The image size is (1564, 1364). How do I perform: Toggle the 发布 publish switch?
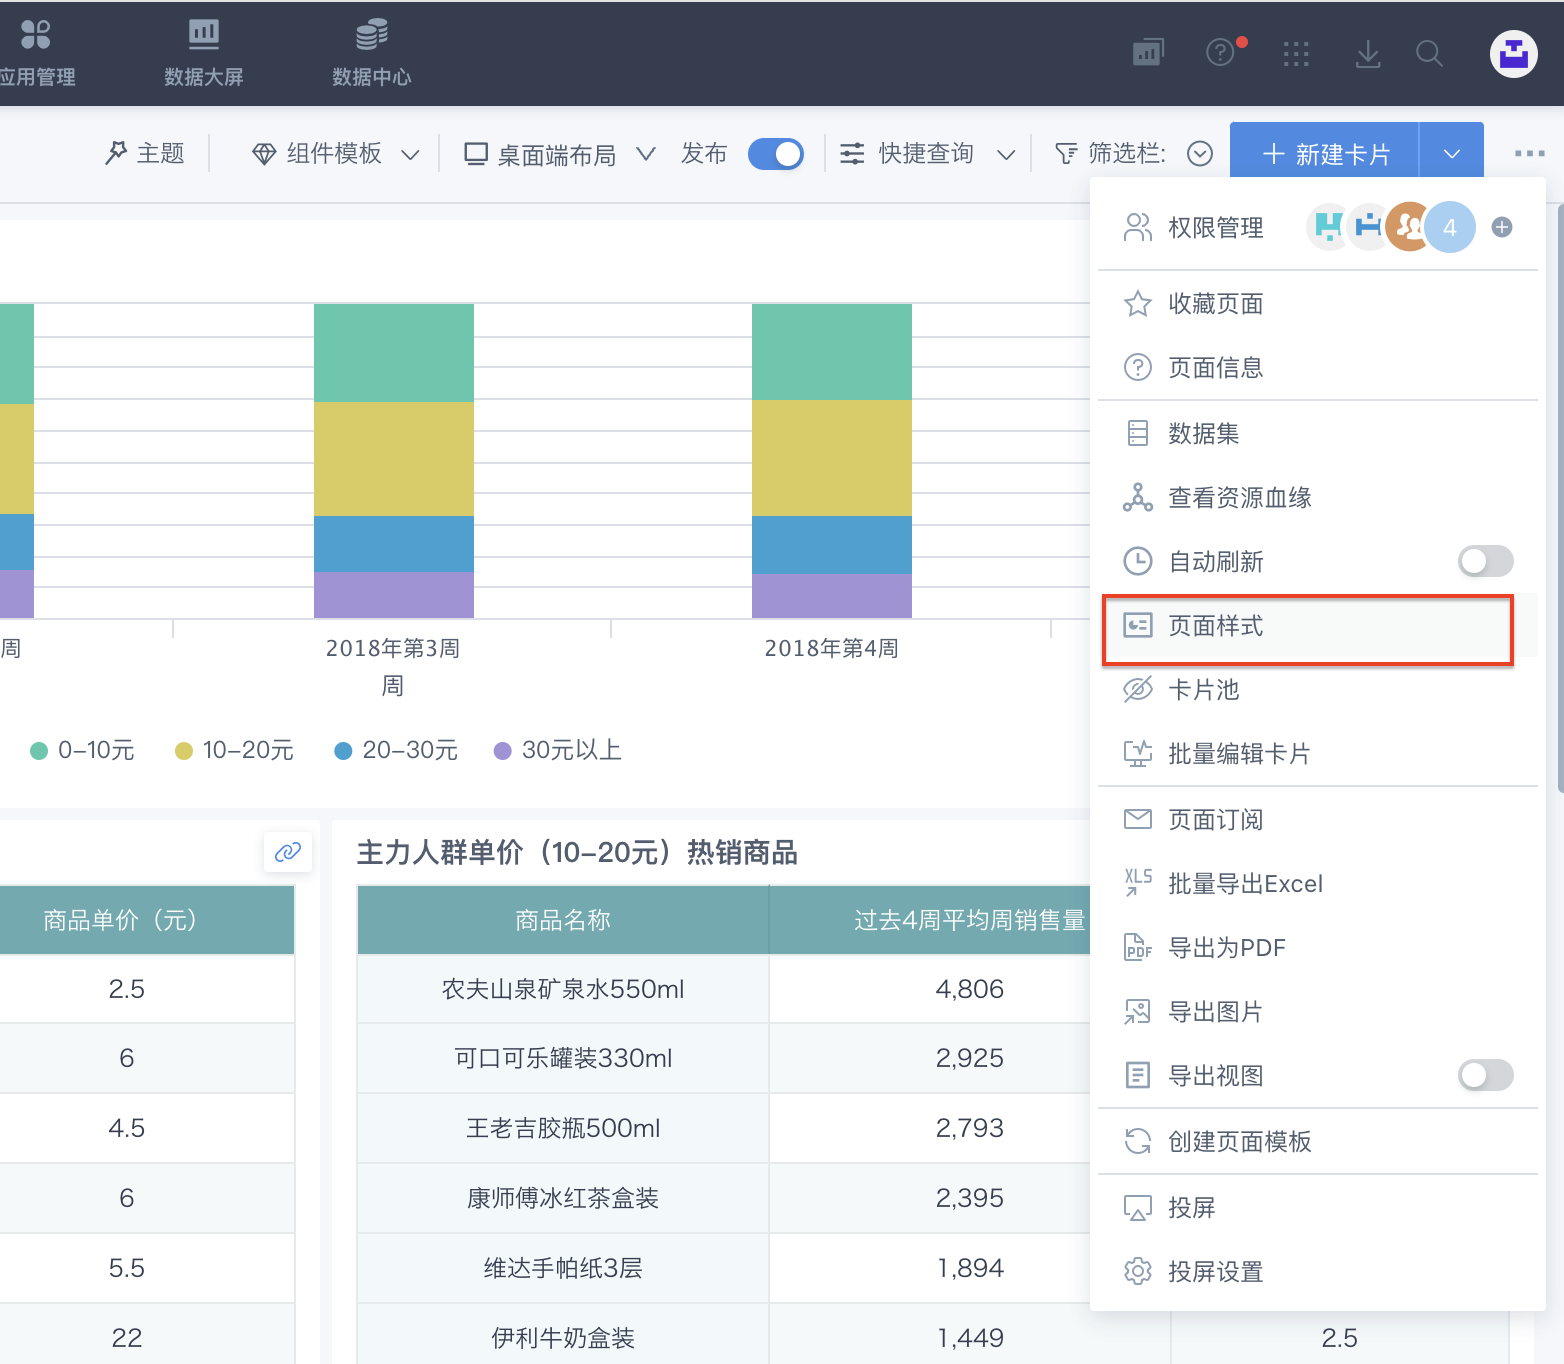pos(776,154)
